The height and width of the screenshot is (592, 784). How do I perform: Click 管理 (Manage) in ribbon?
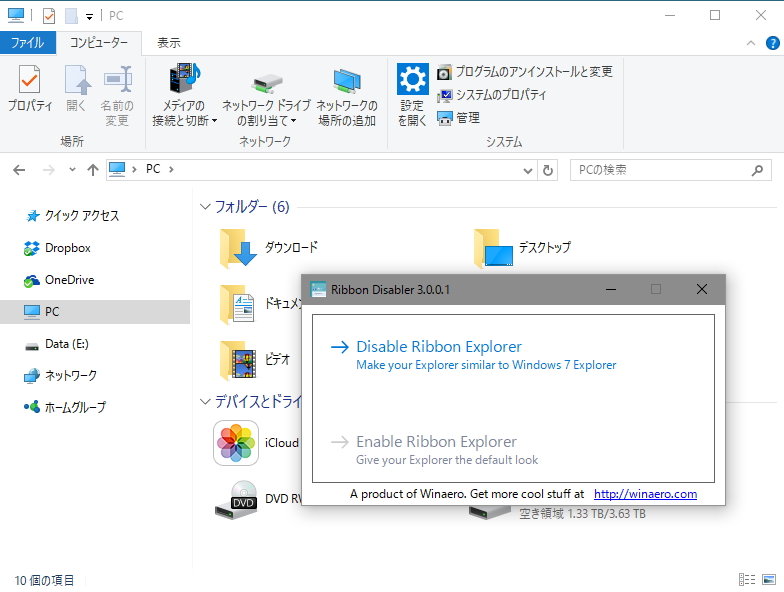(458, 118)
